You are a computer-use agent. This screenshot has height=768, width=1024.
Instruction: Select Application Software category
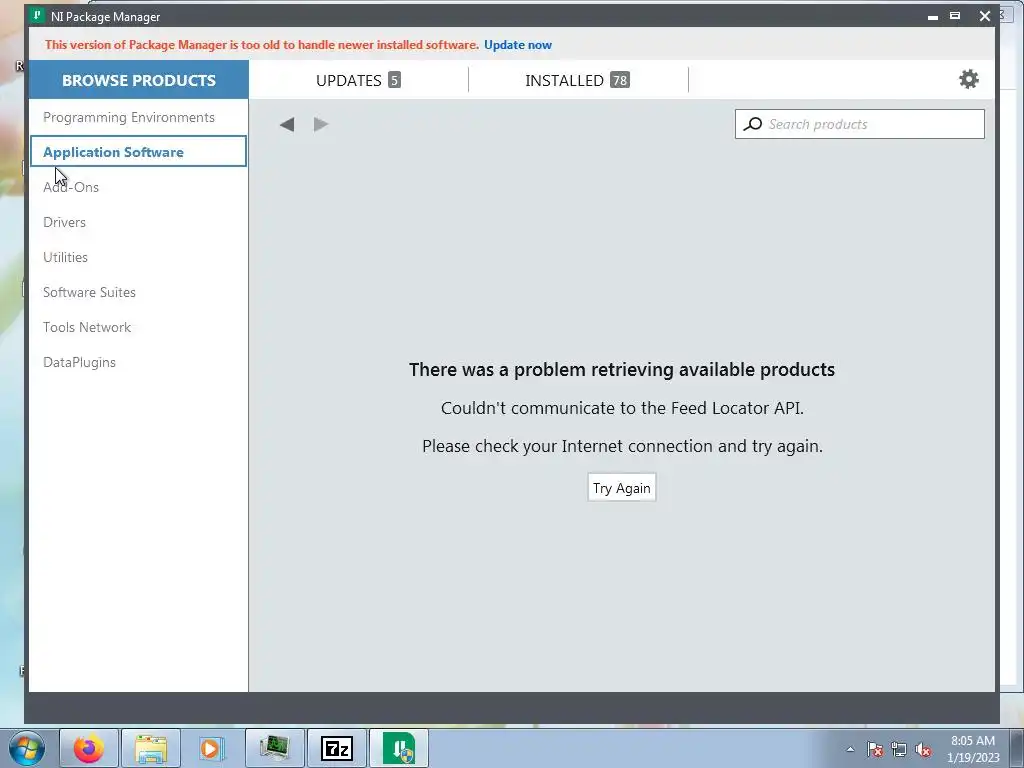click(x=138, y=152)
